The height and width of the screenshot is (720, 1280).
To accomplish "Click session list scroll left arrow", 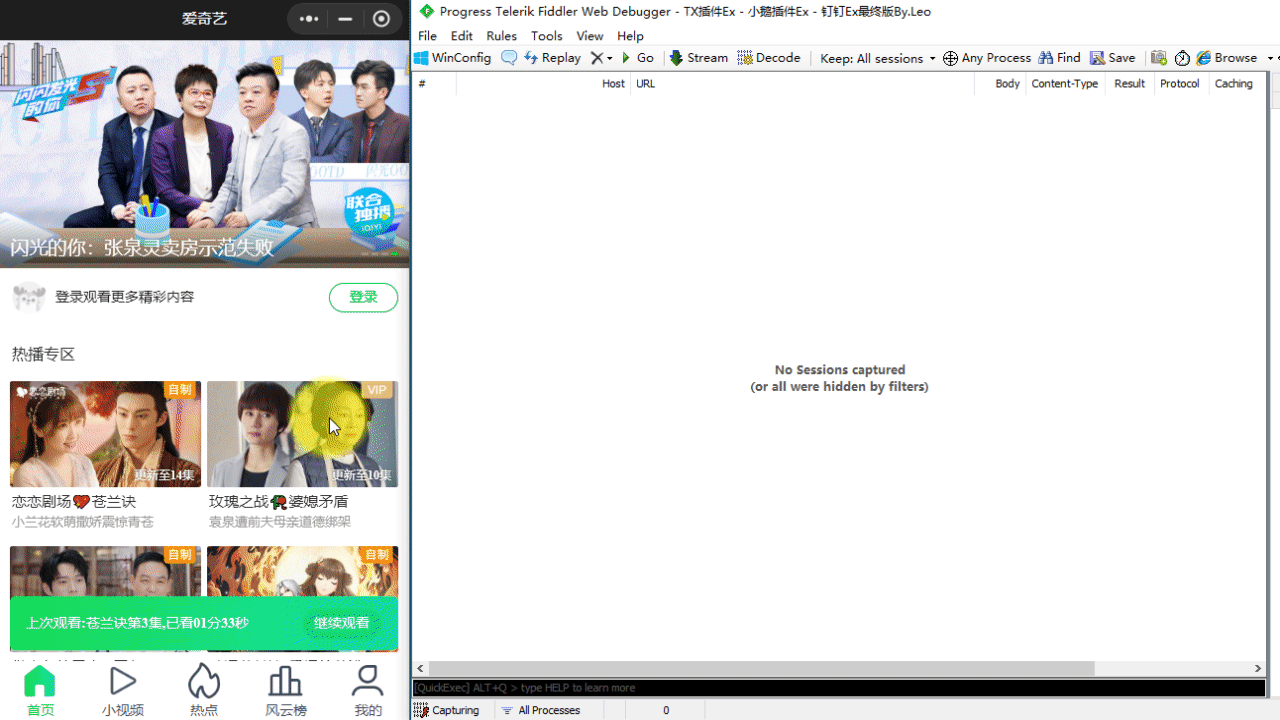I will coord(421,668).
